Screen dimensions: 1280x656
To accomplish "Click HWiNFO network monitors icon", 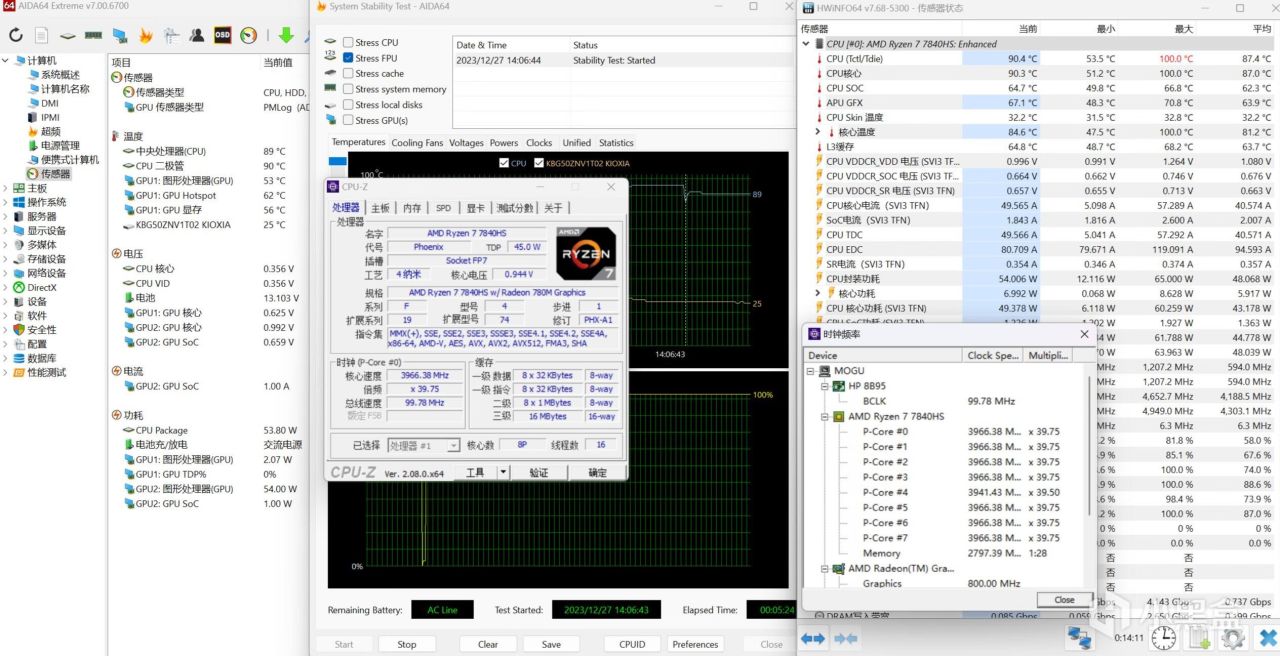I will [1079, 637].
